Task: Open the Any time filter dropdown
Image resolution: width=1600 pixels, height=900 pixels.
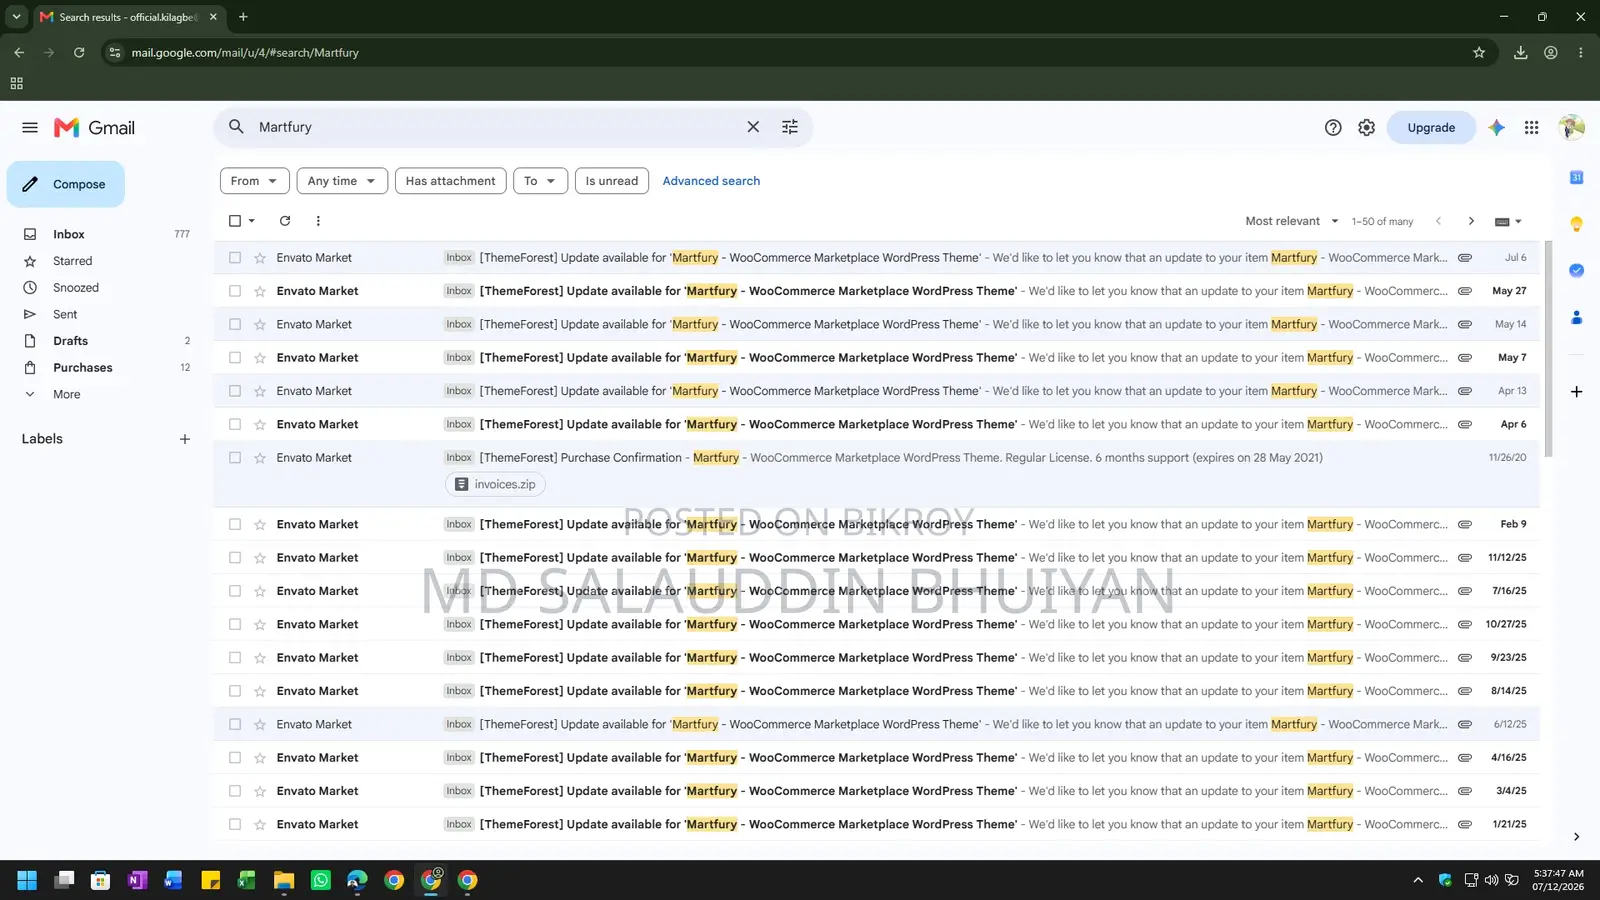Action: 342,181
